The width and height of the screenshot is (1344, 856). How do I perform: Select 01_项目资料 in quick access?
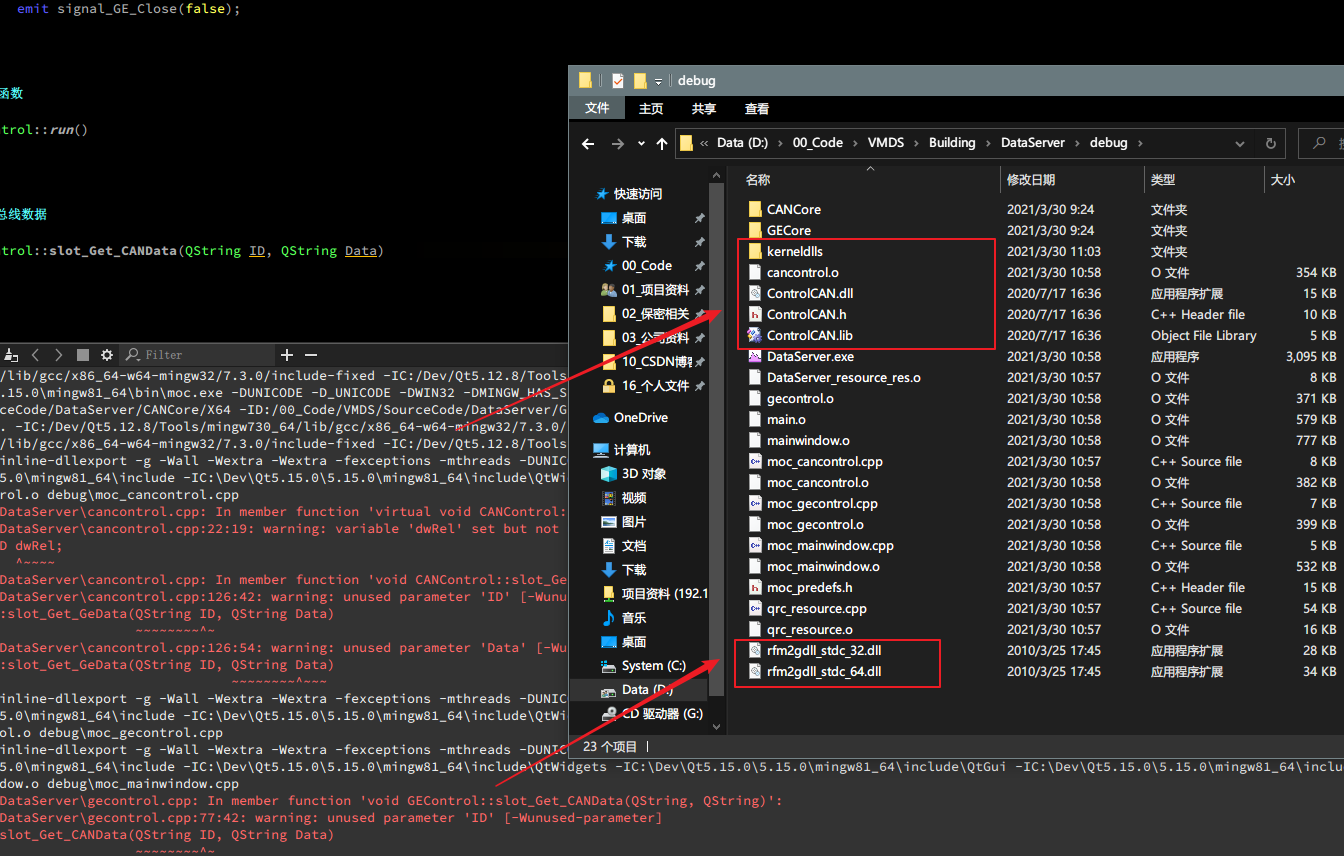click(655, 290)
